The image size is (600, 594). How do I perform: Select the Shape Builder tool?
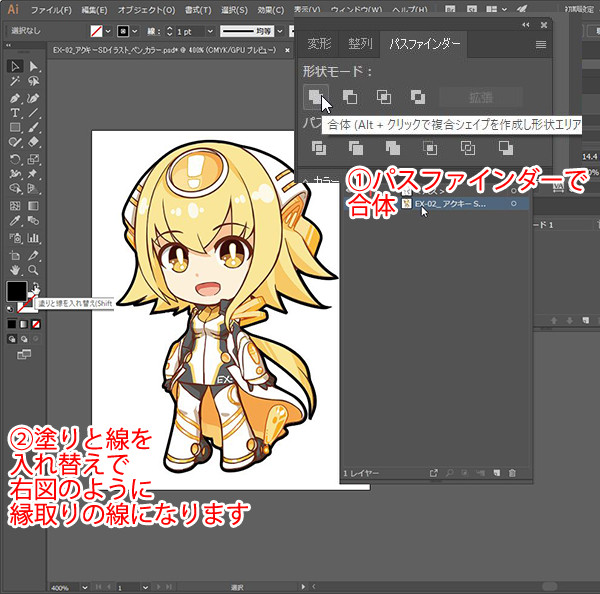point(15,188)
